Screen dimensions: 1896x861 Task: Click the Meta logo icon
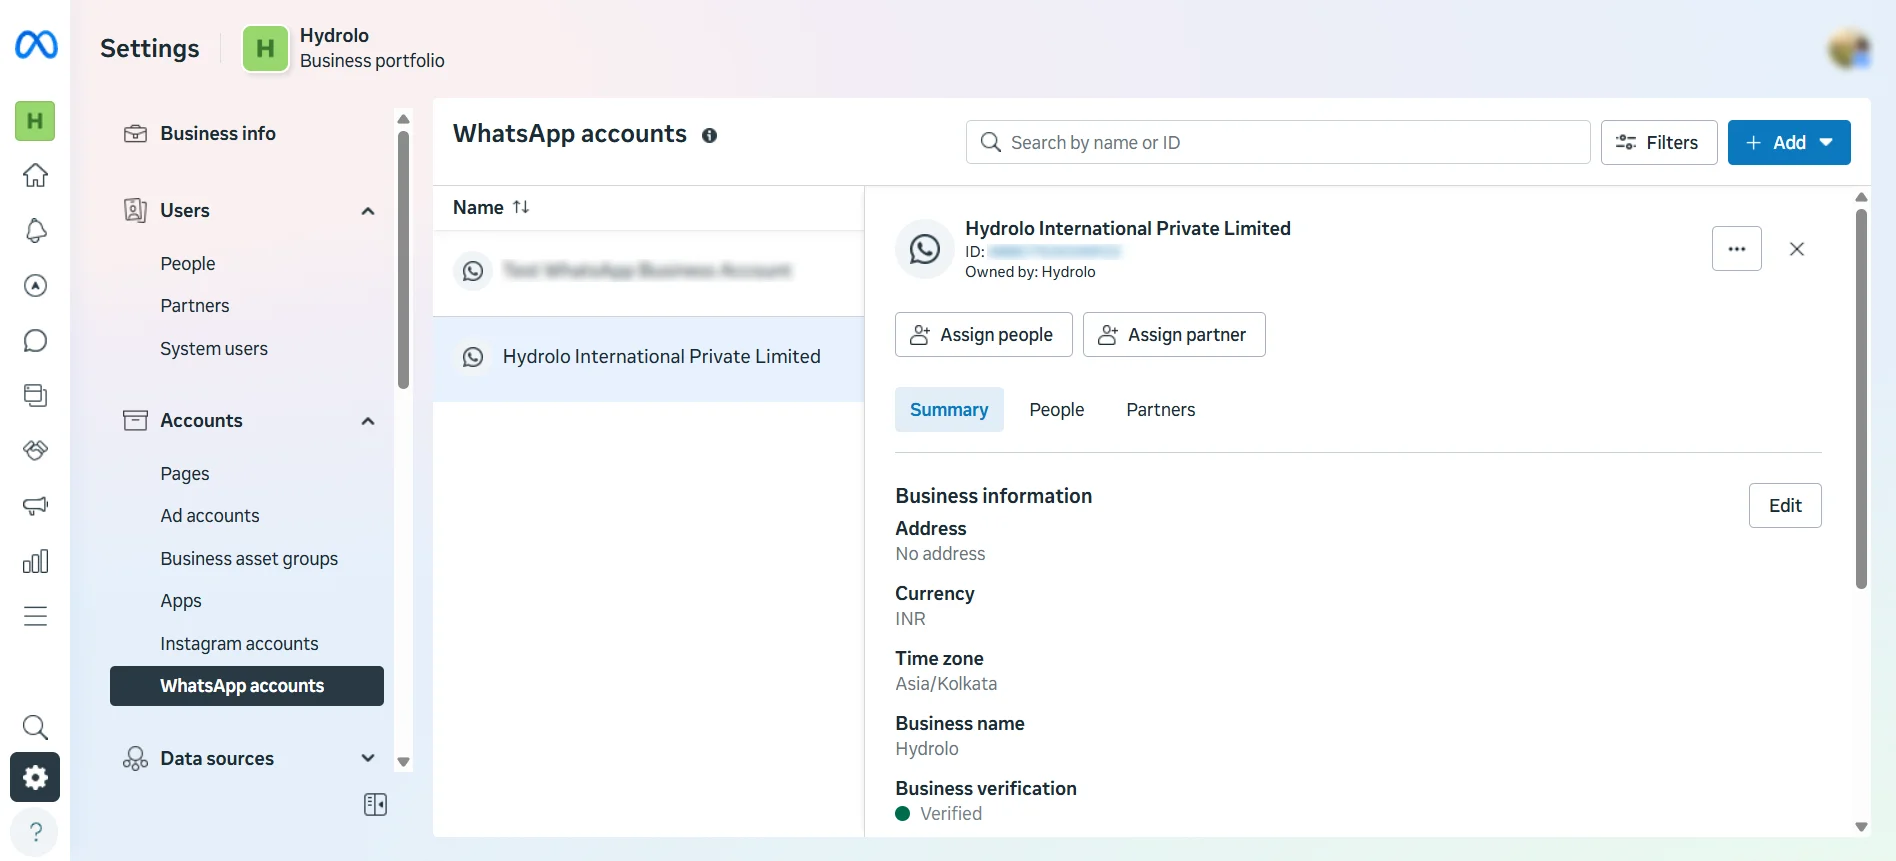(x=36, y=45)
